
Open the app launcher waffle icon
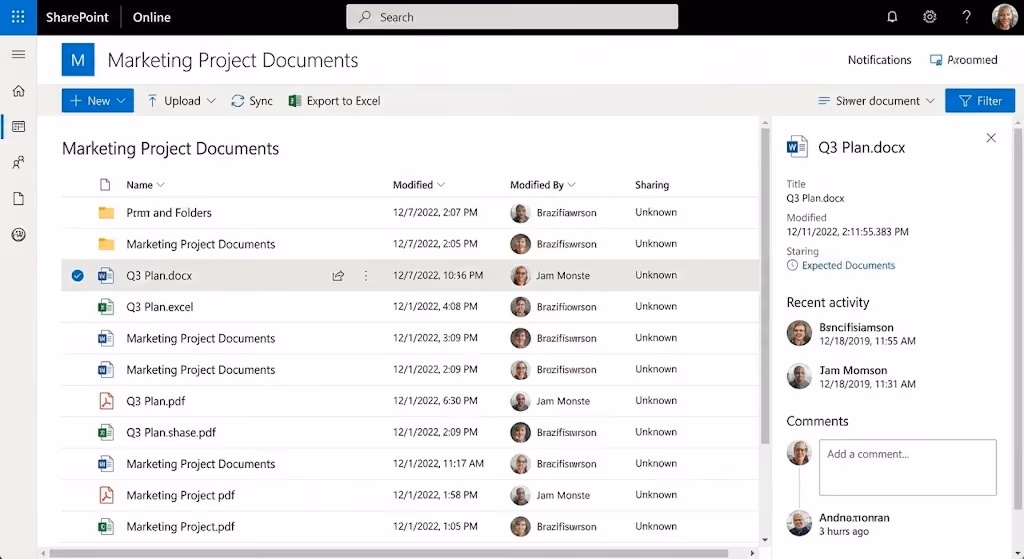pyautogui.click(x=18, y=17)
